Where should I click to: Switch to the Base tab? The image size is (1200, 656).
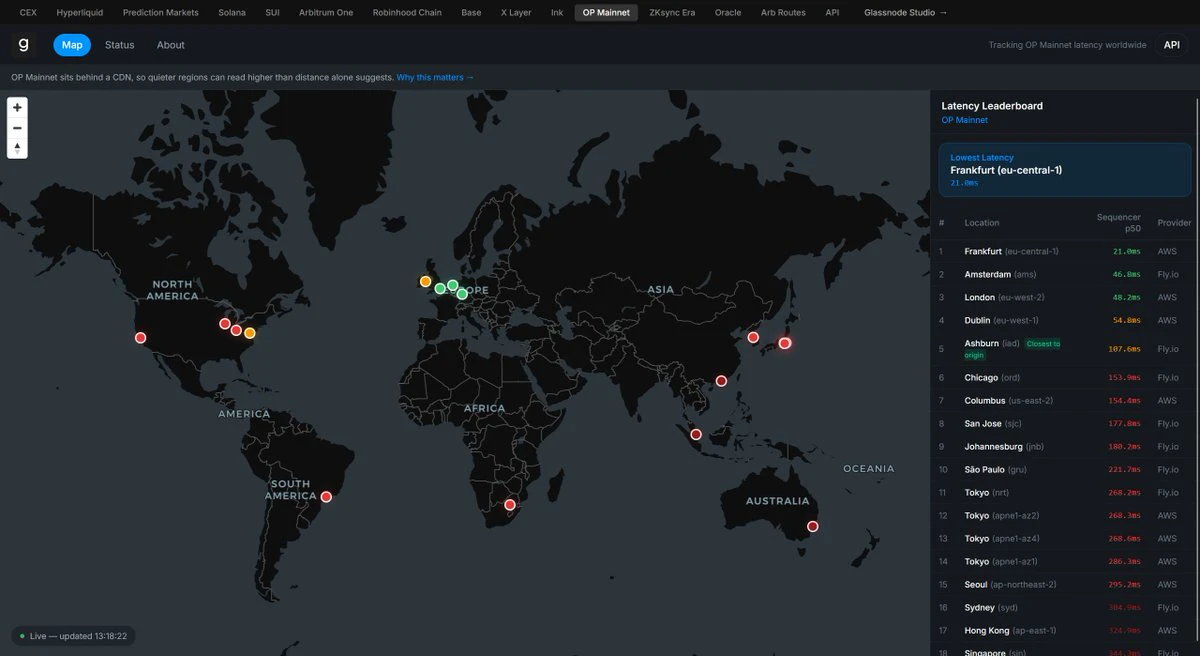pos(471,13)
